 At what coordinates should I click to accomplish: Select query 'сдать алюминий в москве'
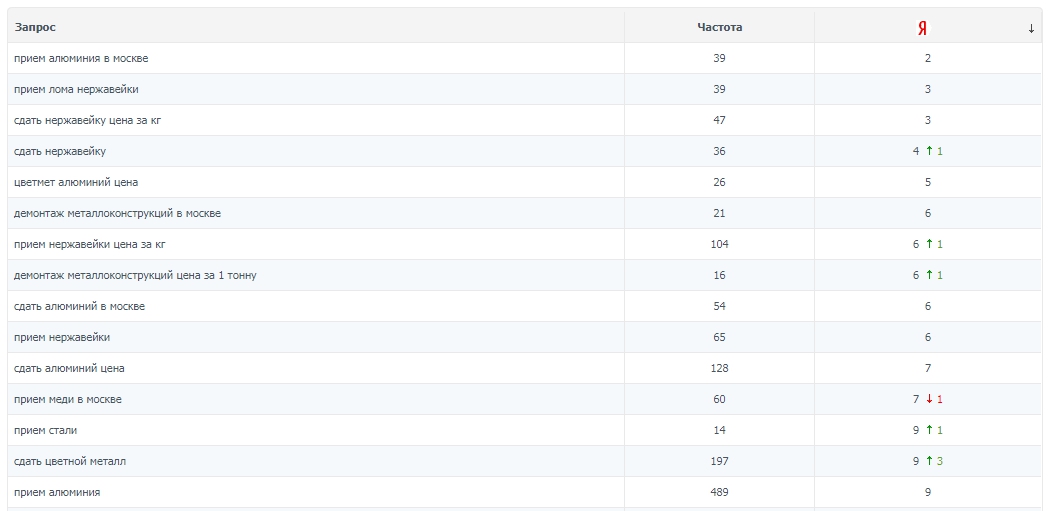click(x=79, y=306)
